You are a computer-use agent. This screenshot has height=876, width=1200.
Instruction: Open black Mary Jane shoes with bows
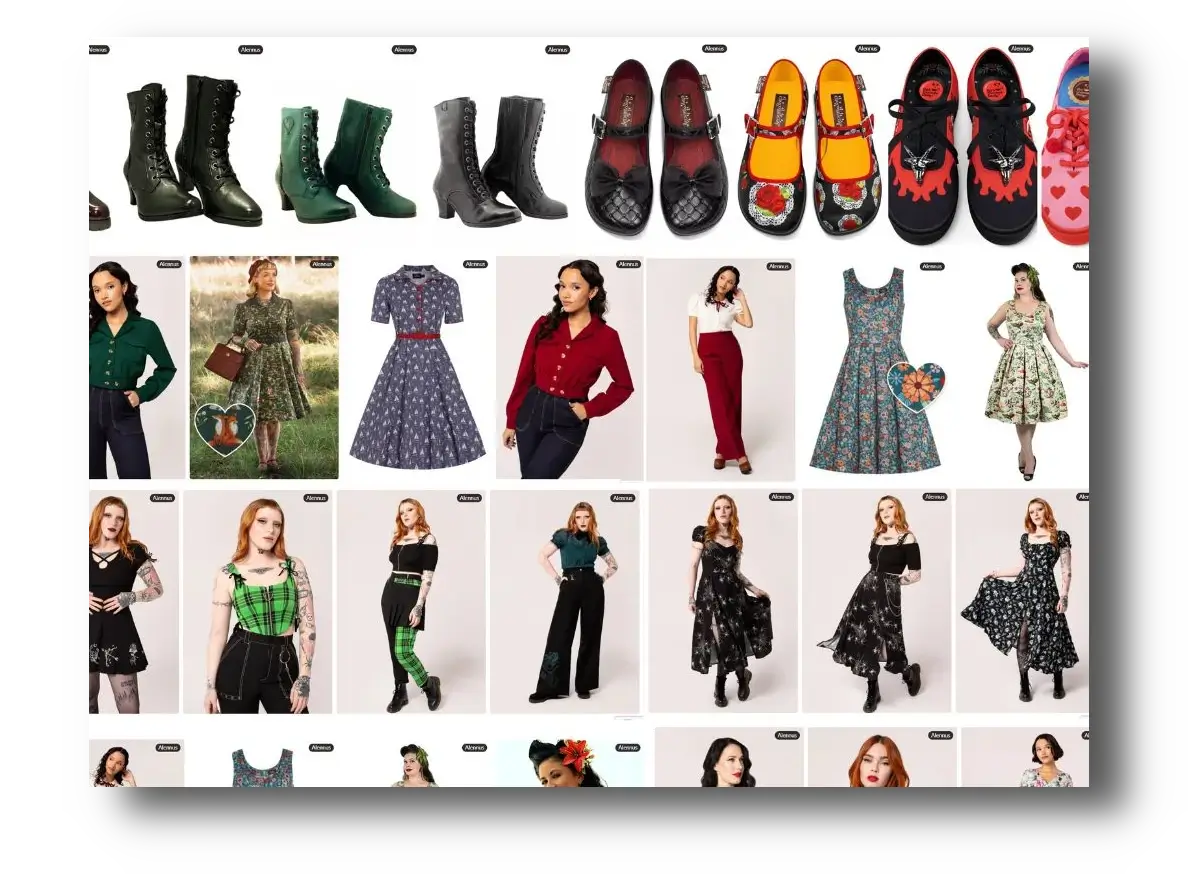coord(656,148)
